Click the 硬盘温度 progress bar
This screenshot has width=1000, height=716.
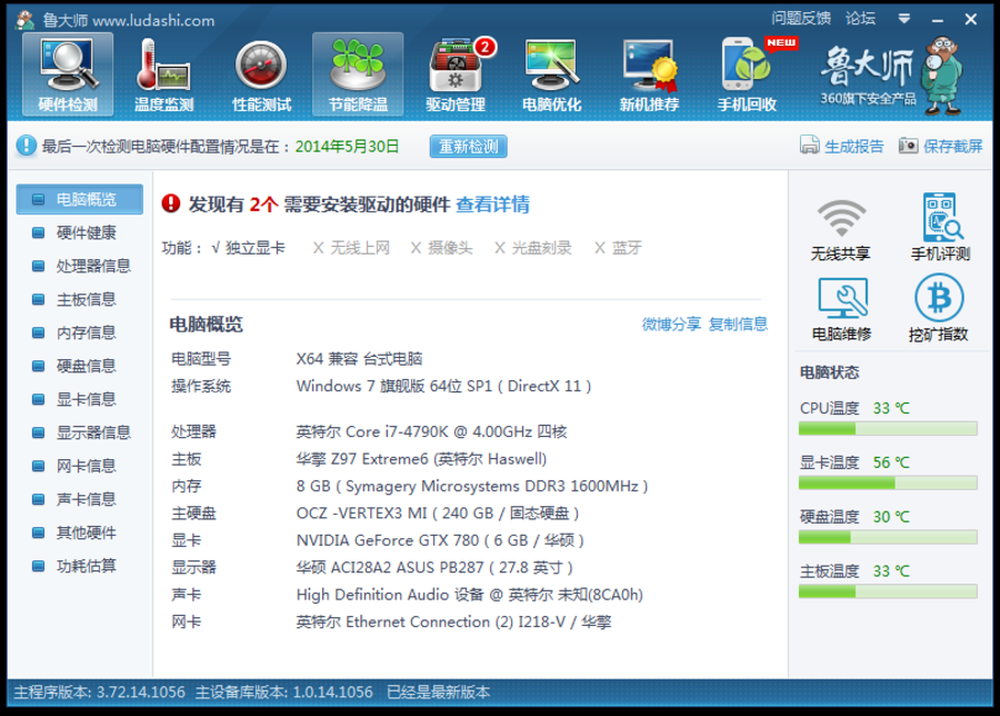[x=888, y=537]
